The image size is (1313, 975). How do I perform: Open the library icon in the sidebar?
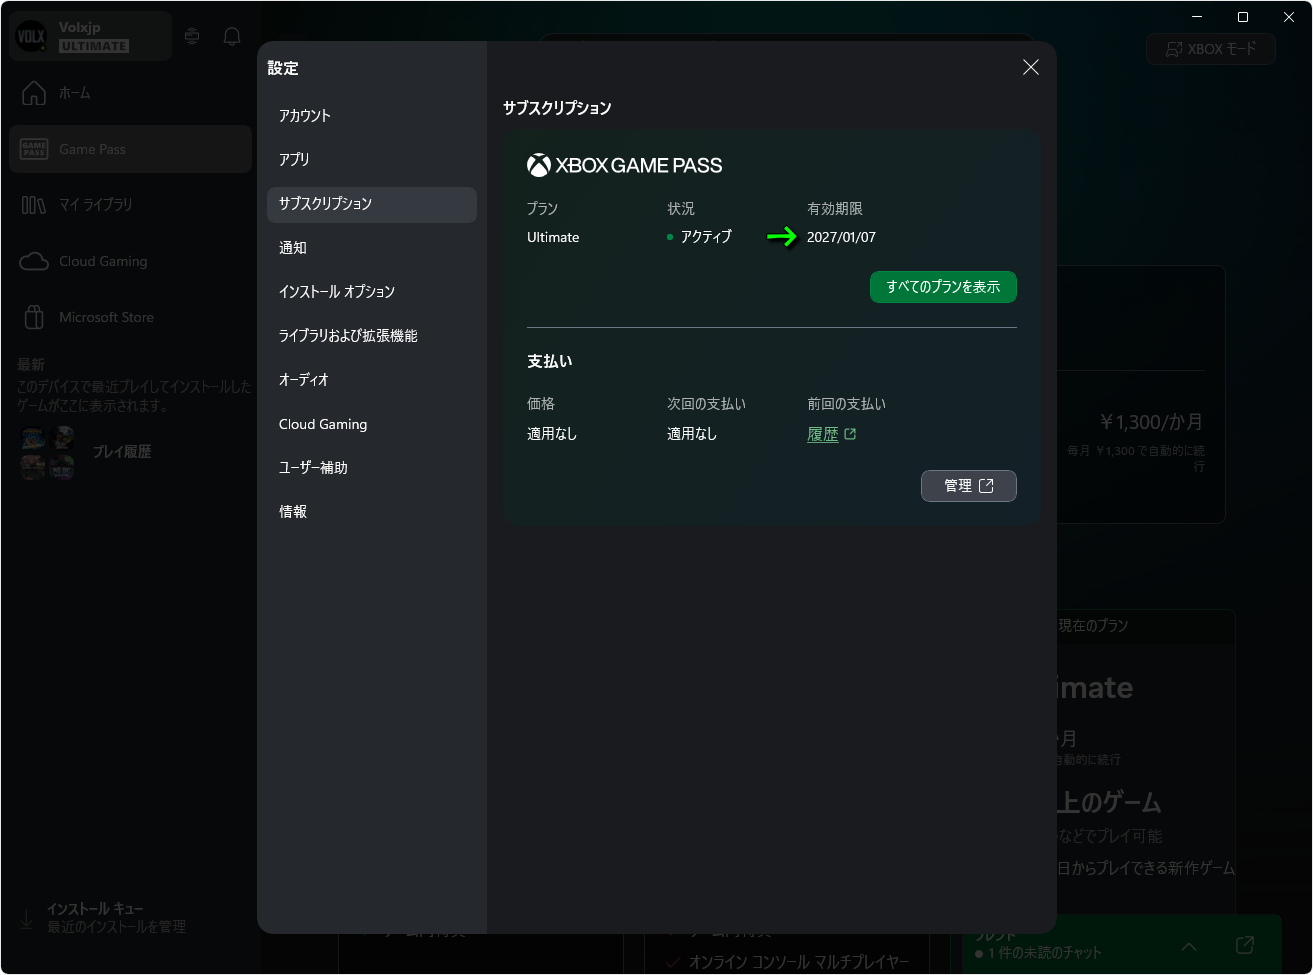click(x=34, y=205)
